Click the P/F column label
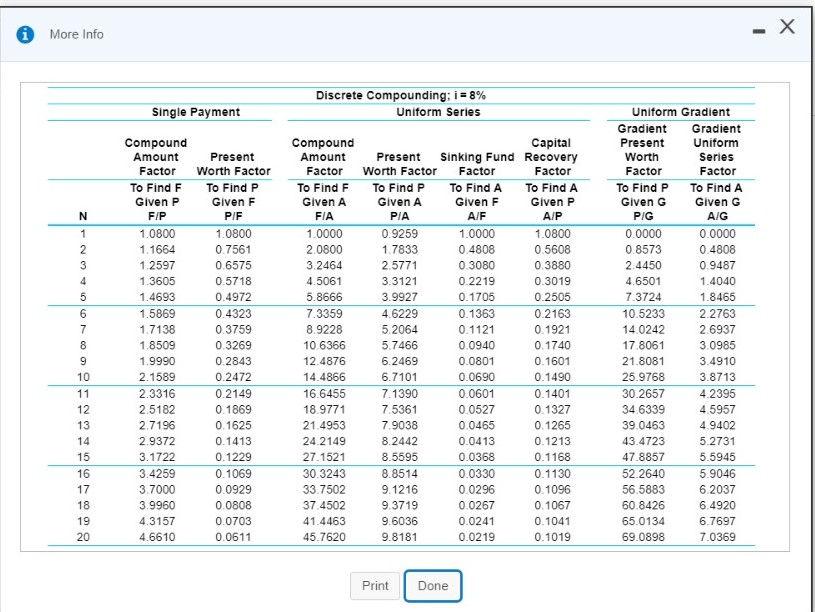Viewport: 815px width, 612px height. click(x=233, y=216)
